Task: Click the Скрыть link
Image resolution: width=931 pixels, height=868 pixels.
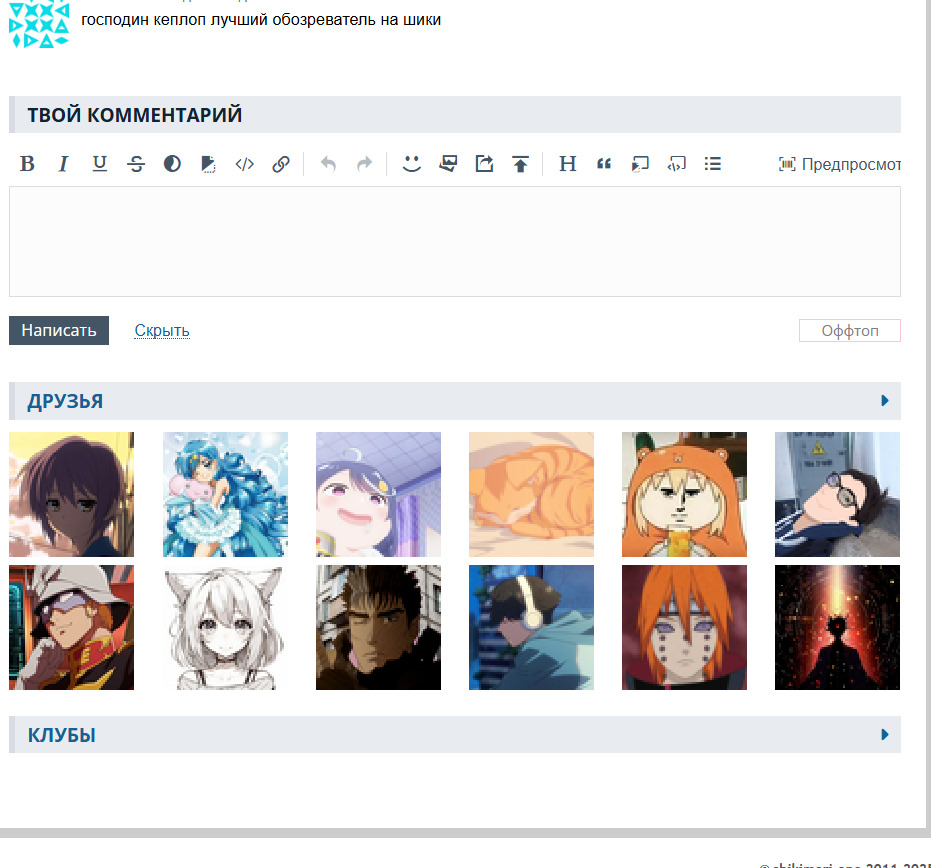Action: (162, 331)
